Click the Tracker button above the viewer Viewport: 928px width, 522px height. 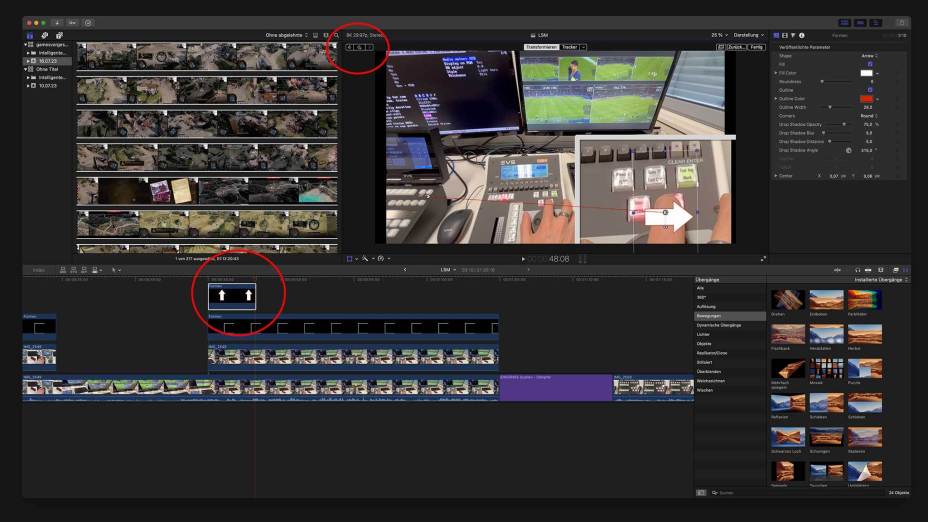click(x=569, y=47)
